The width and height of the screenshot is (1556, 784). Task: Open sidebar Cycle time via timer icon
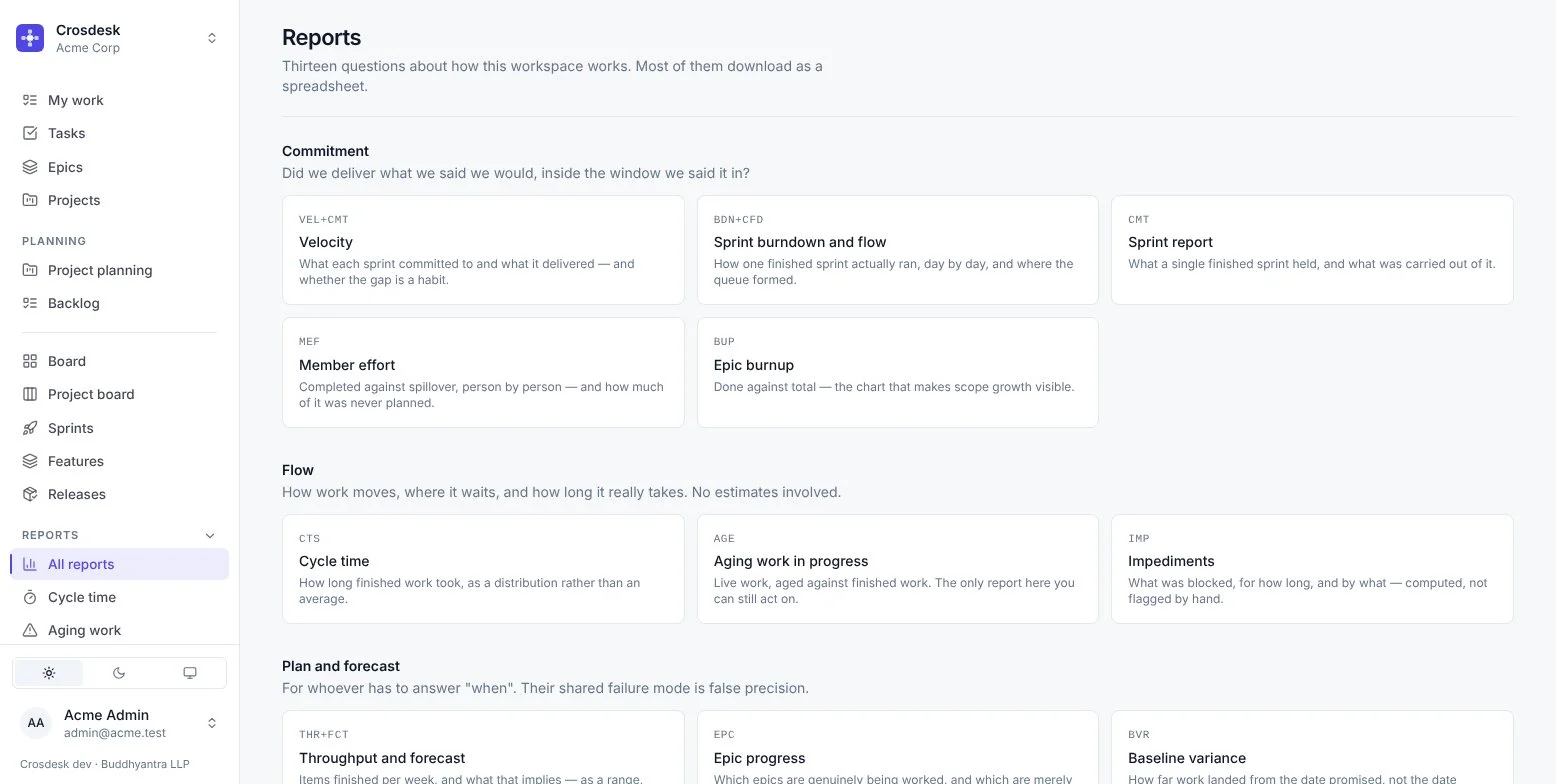click(x=30, y=597)
